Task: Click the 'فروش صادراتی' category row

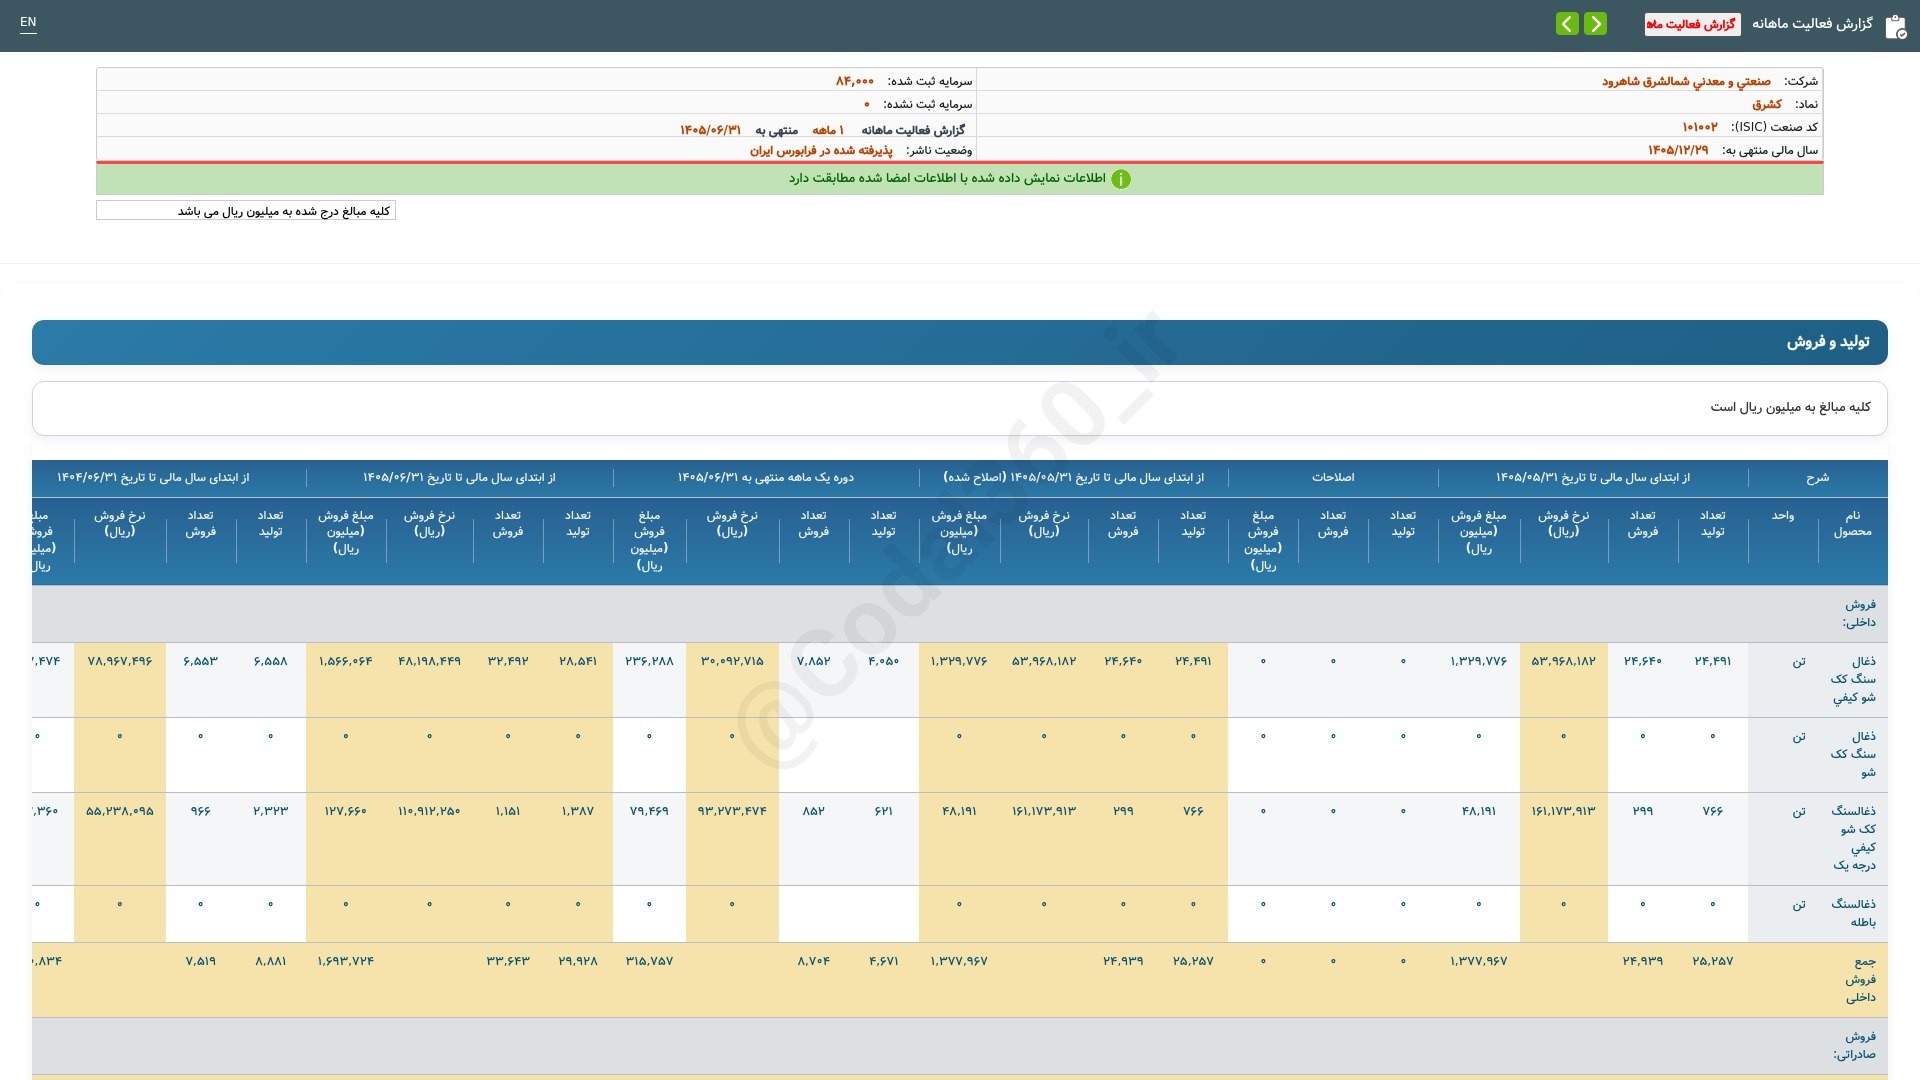Action: tap(960, 1046)
